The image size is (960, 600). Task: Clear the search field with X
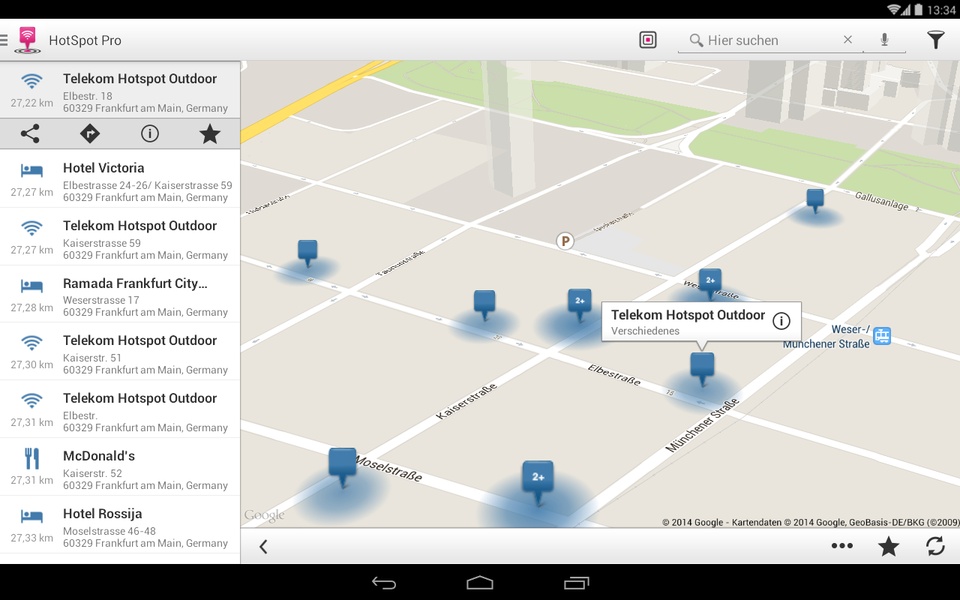848,40
